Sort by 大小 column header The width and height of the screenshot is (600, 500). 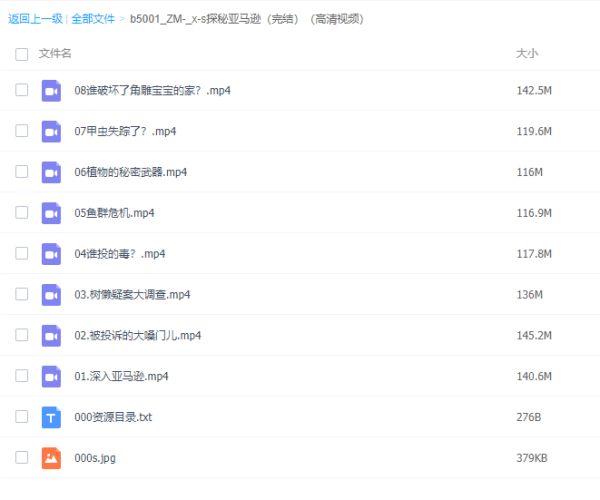[x=526, y=54]
